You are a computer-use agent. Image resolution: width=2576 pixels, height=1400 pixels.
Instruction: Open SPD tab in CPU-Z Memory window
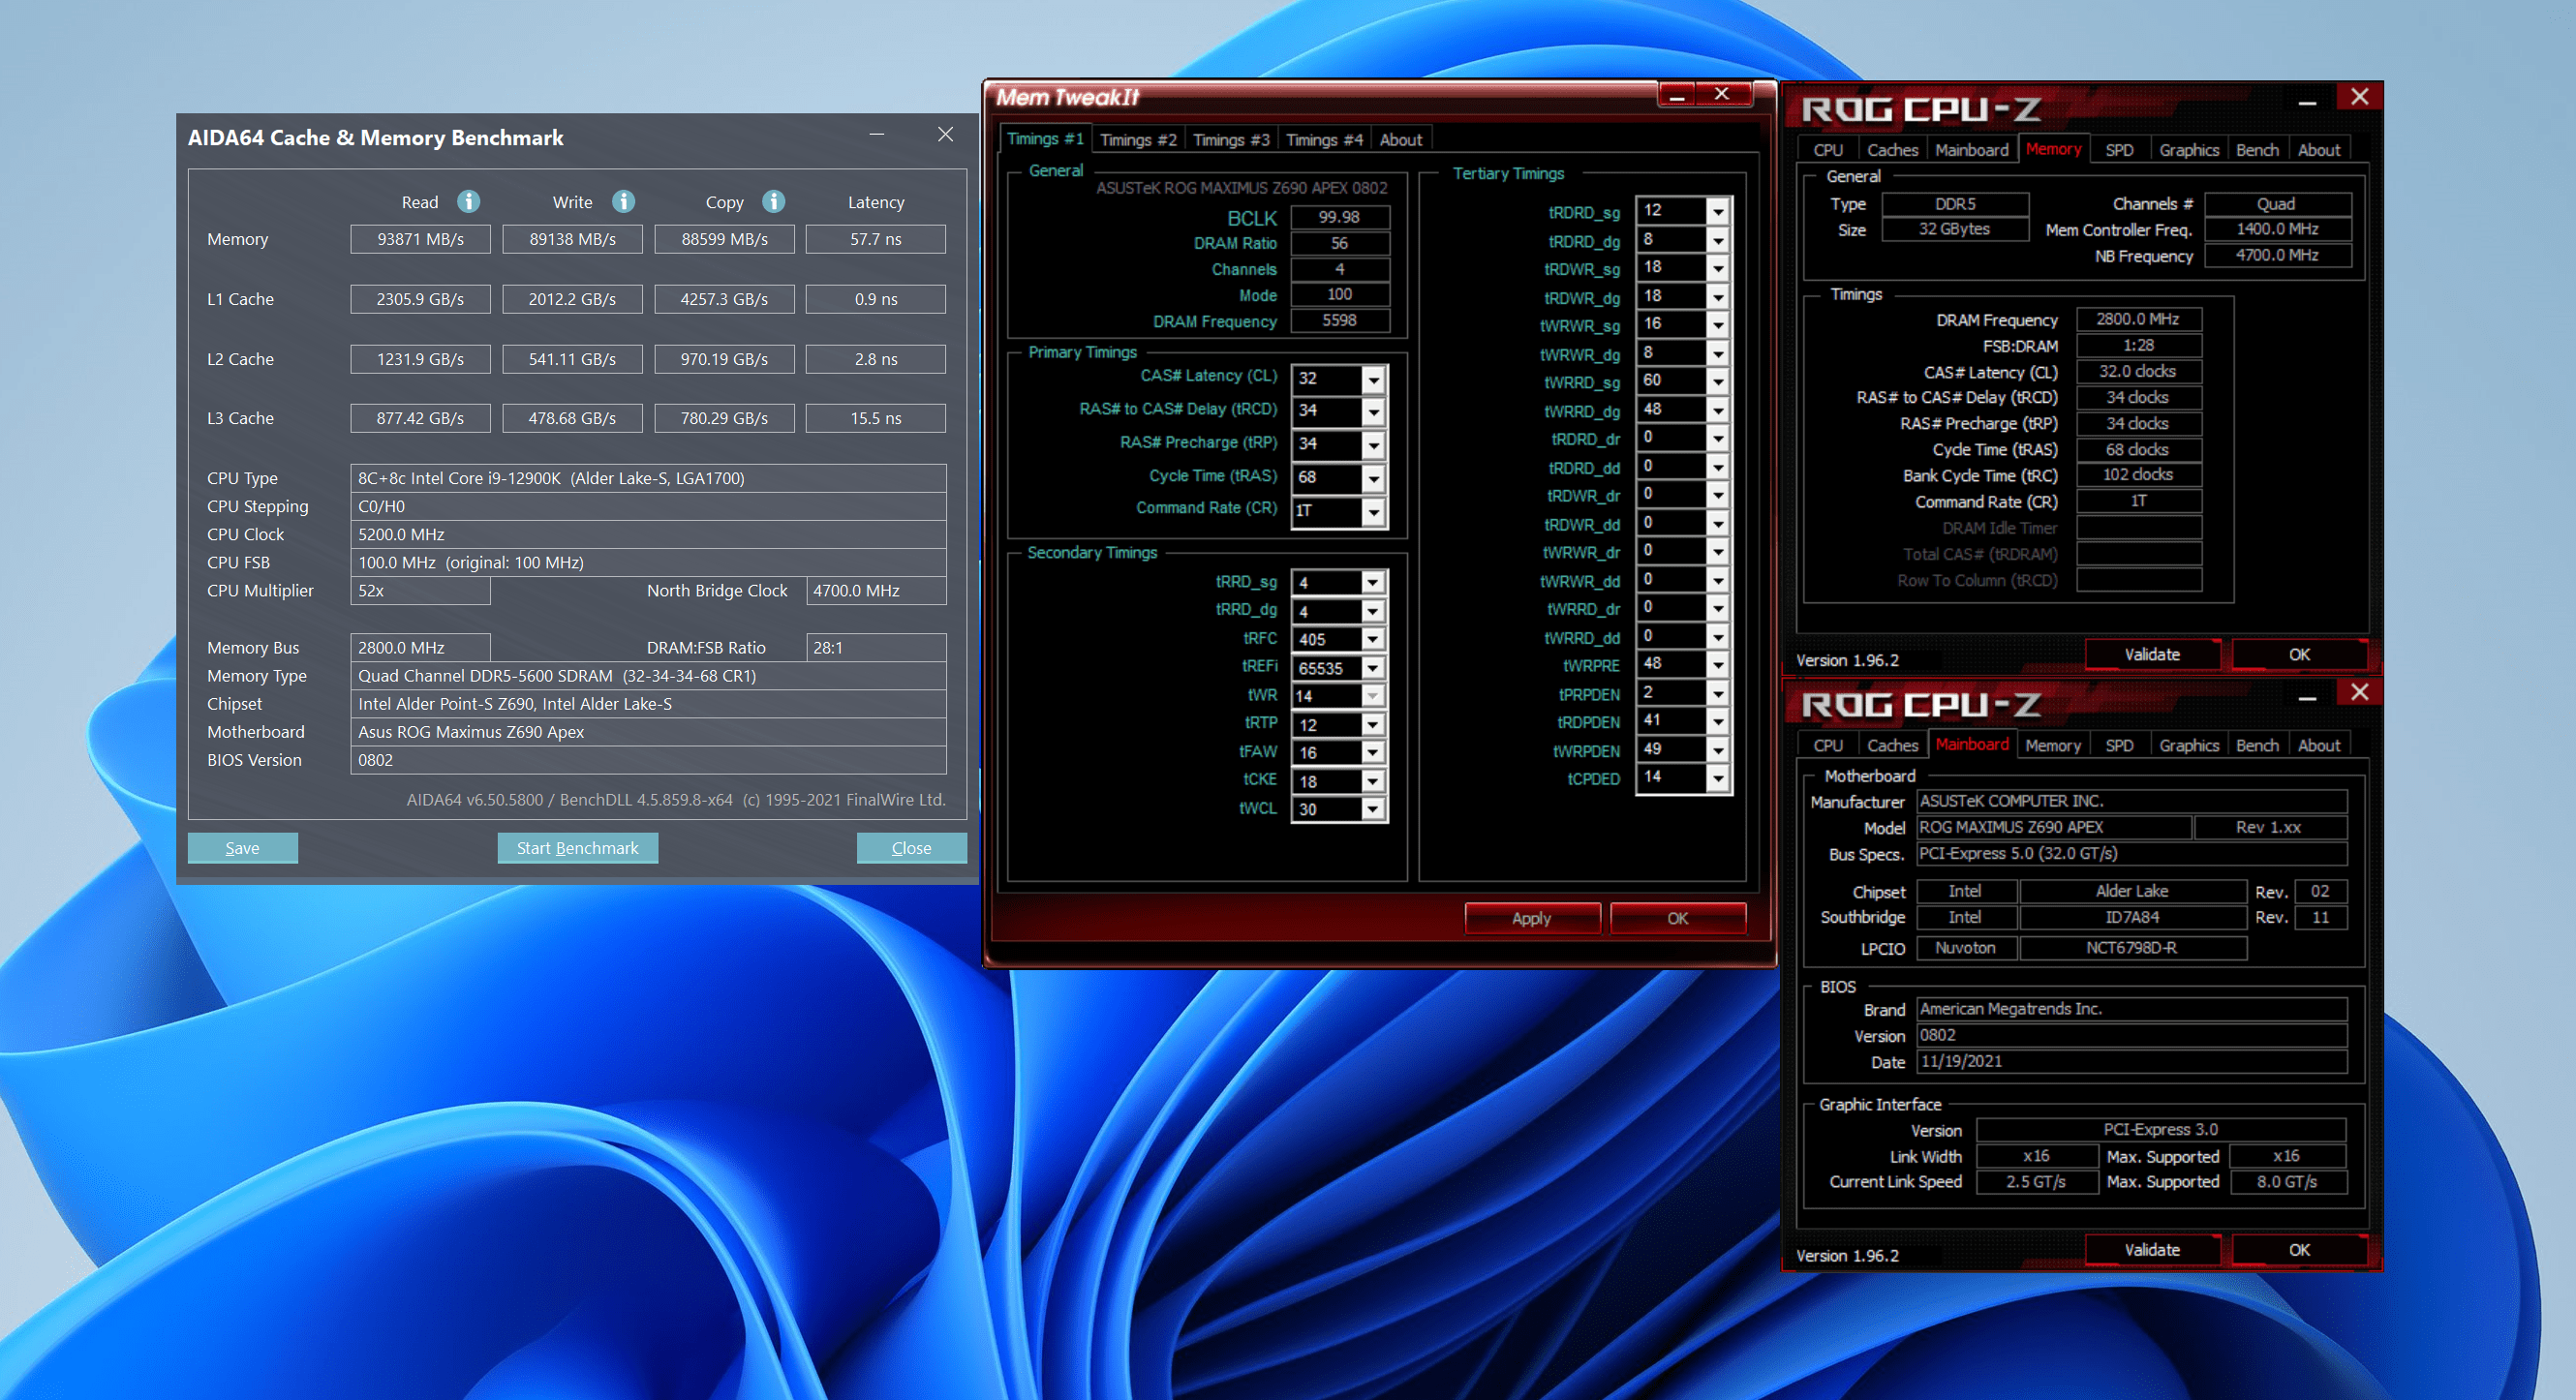click(x=2119, y=150)
